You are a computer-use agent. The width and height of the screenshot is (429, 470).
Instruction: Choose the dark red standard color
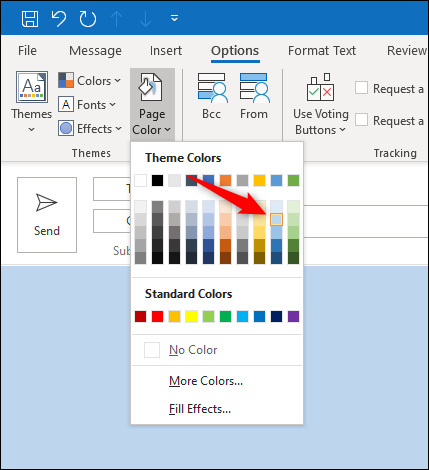click(140, 316)
